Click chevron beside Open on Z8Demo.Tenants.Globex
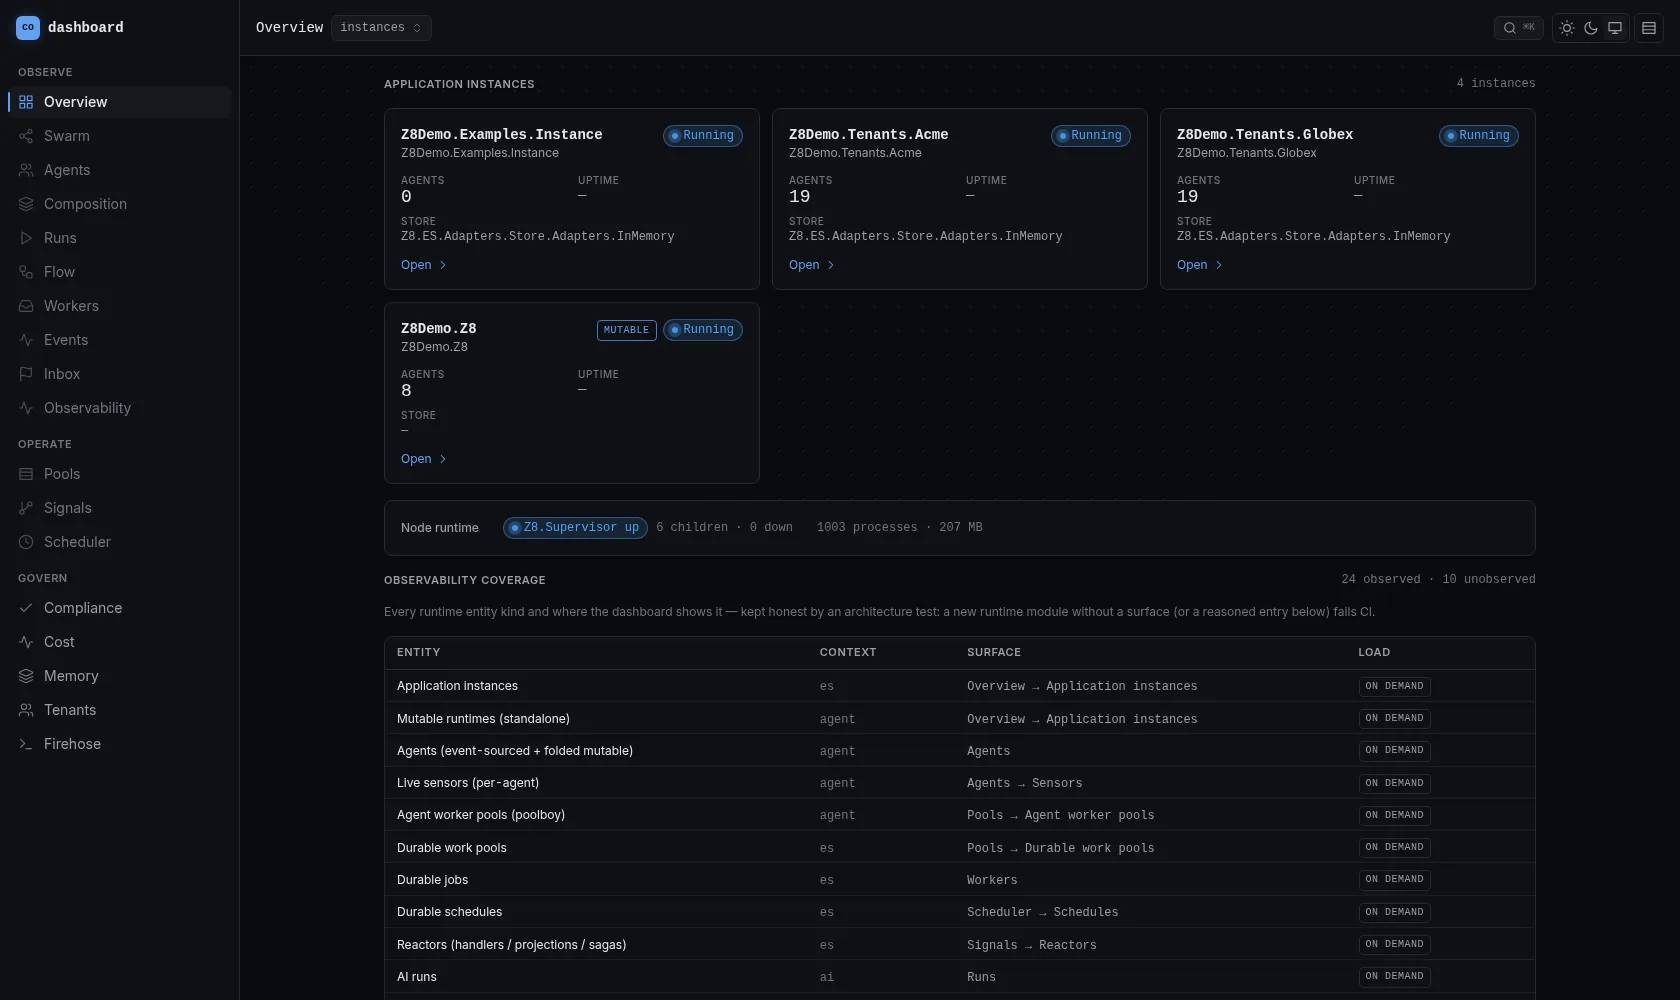This screenshot has width=1680, height=1000. (x=1219, y=265)
